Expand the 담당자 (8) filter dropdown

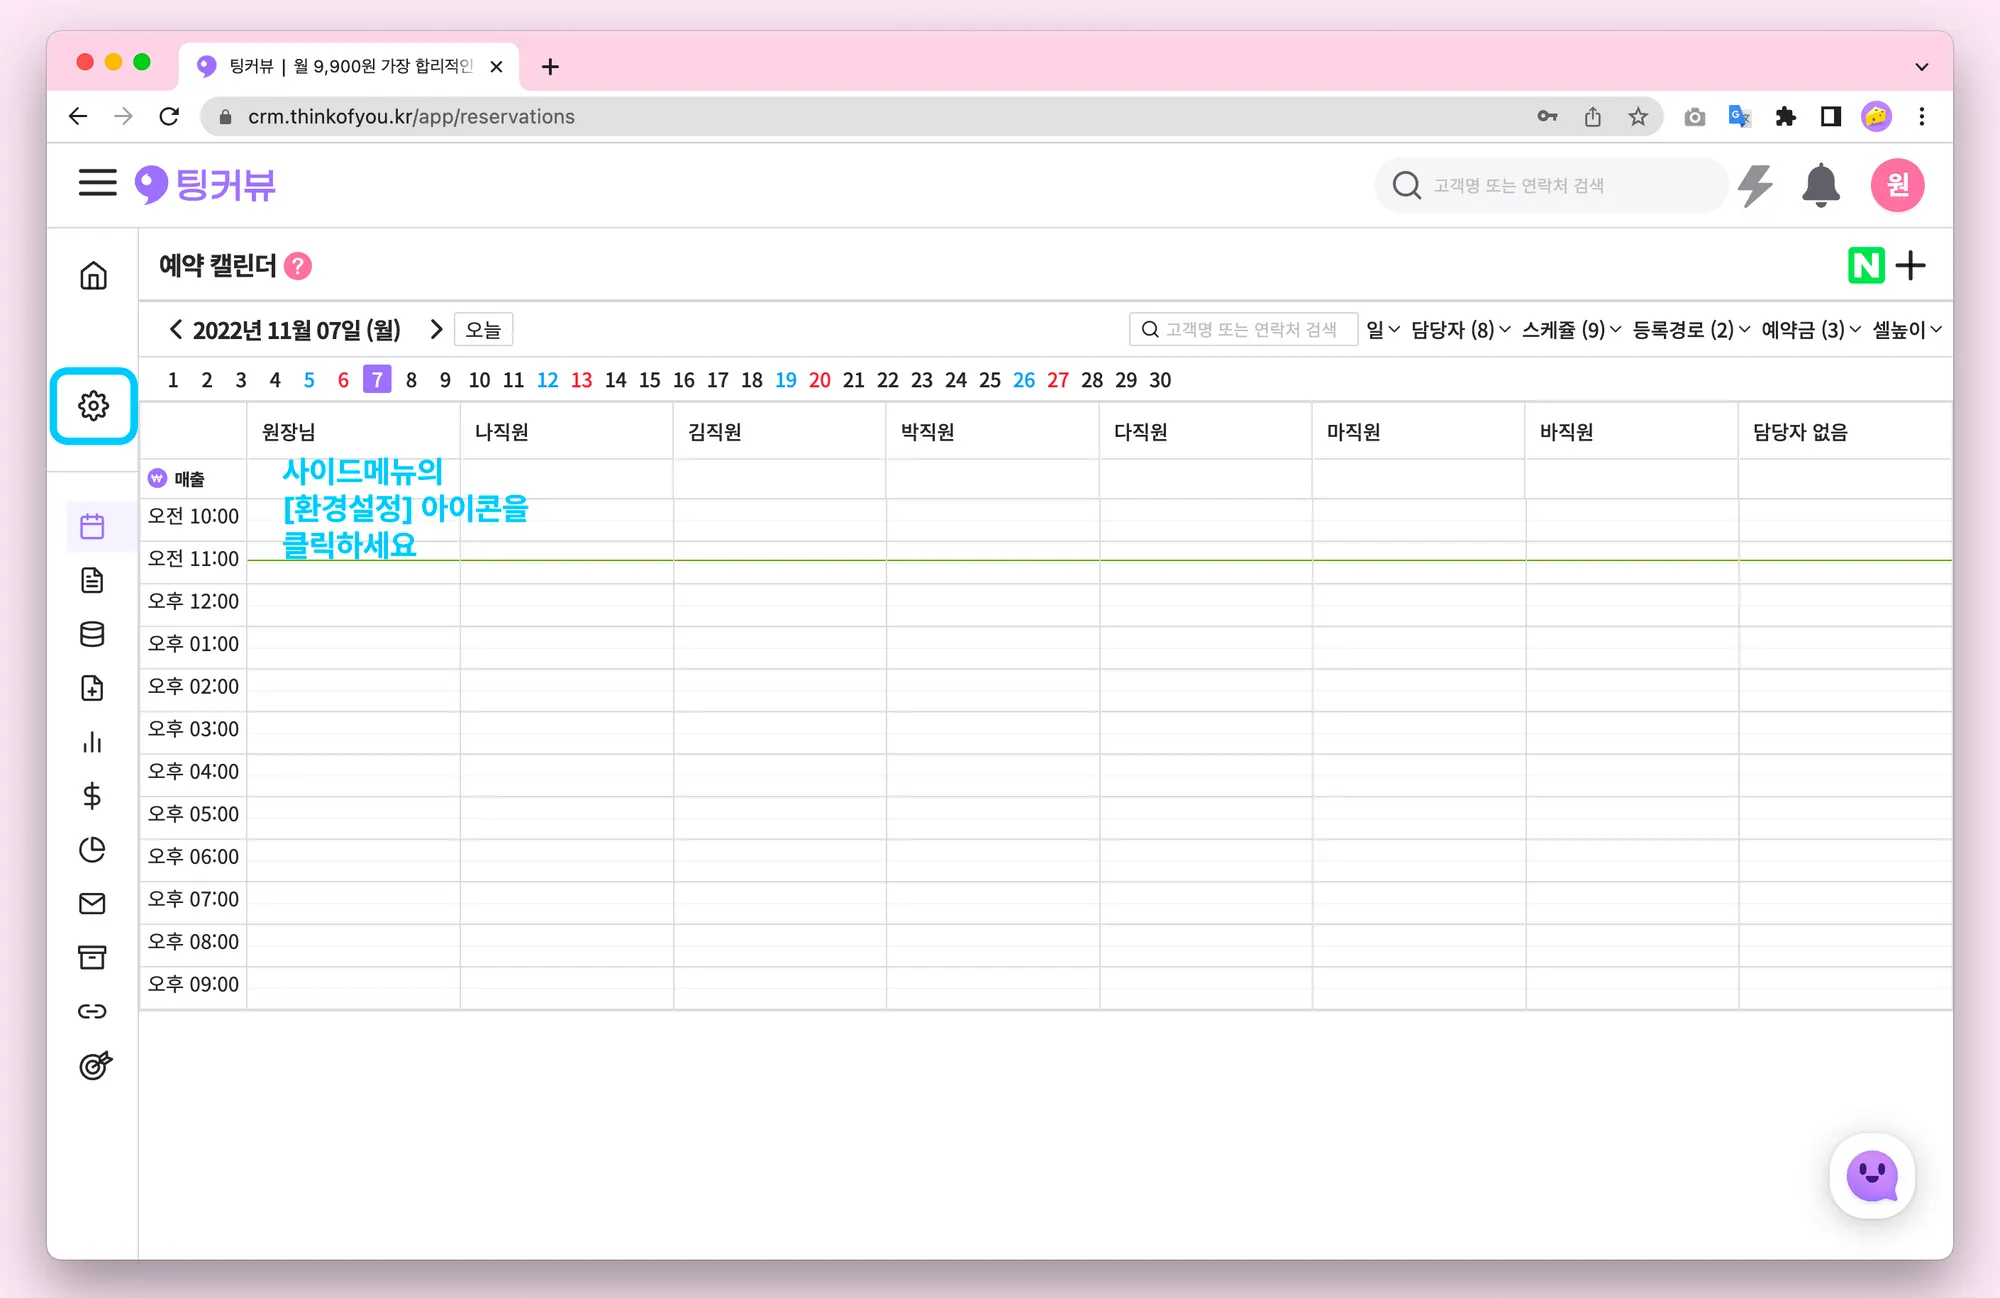coord(1460,330)
